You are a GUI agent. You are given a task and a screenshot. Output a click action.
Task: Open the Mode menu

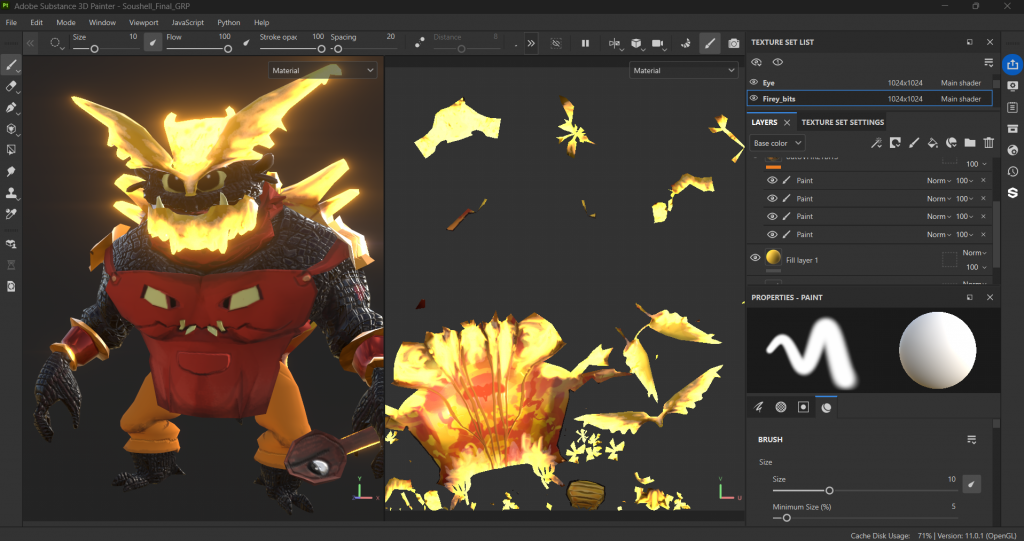coord(65,22)
